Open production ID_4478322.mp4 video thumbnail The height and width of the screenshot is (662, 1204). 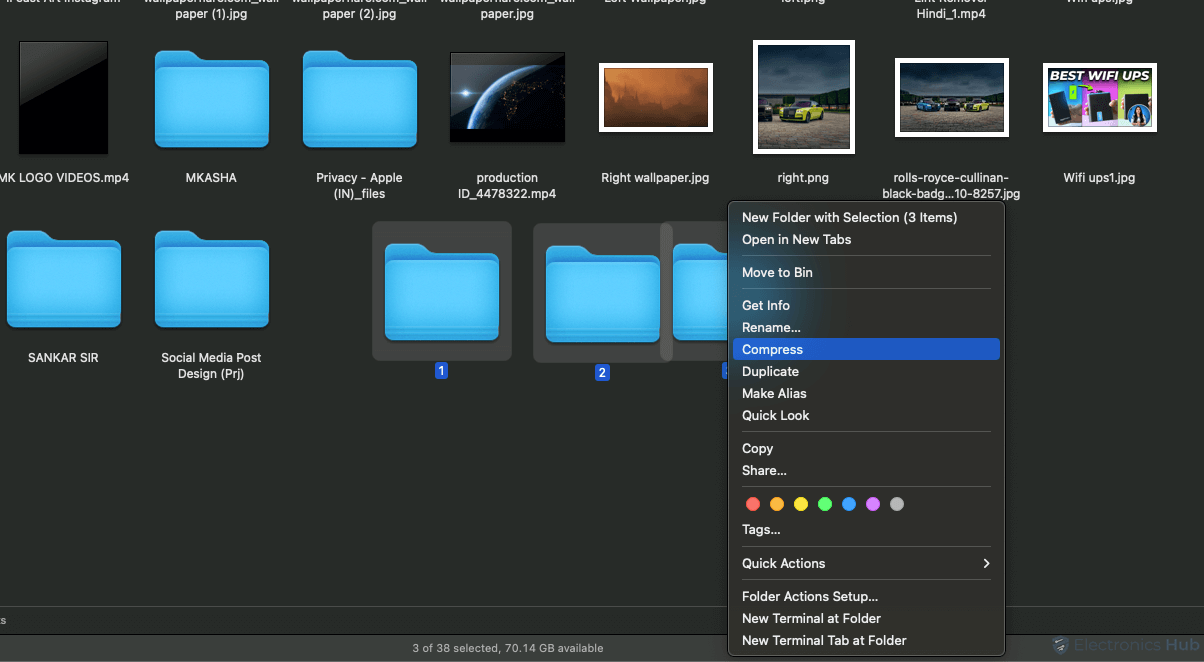[507, 97]
